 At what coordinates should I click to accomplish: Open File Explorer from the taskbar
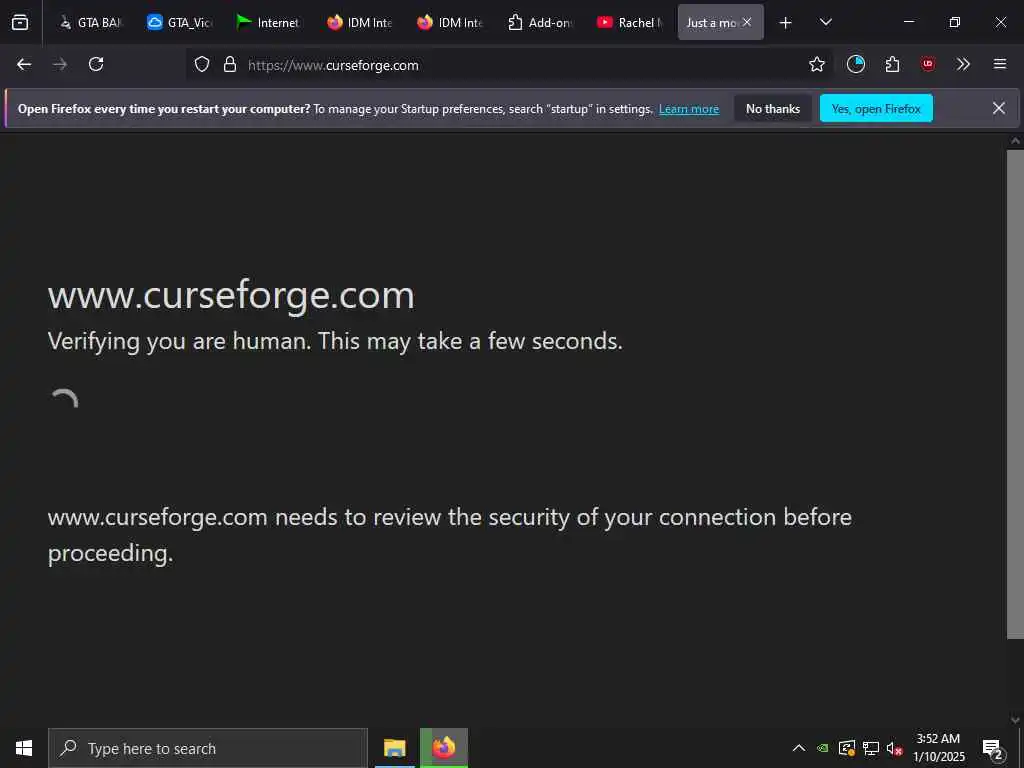point(394,748)
